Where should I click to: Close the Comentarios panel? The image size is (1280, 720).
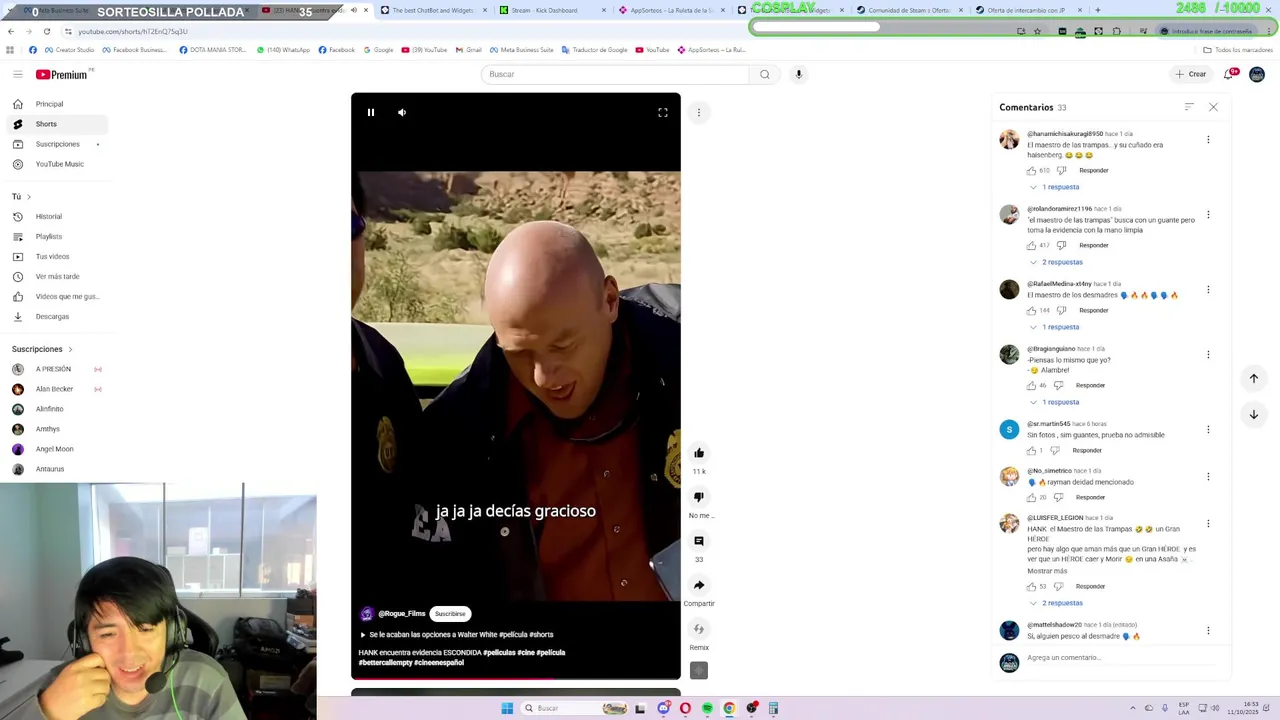tap(1213, 107)
